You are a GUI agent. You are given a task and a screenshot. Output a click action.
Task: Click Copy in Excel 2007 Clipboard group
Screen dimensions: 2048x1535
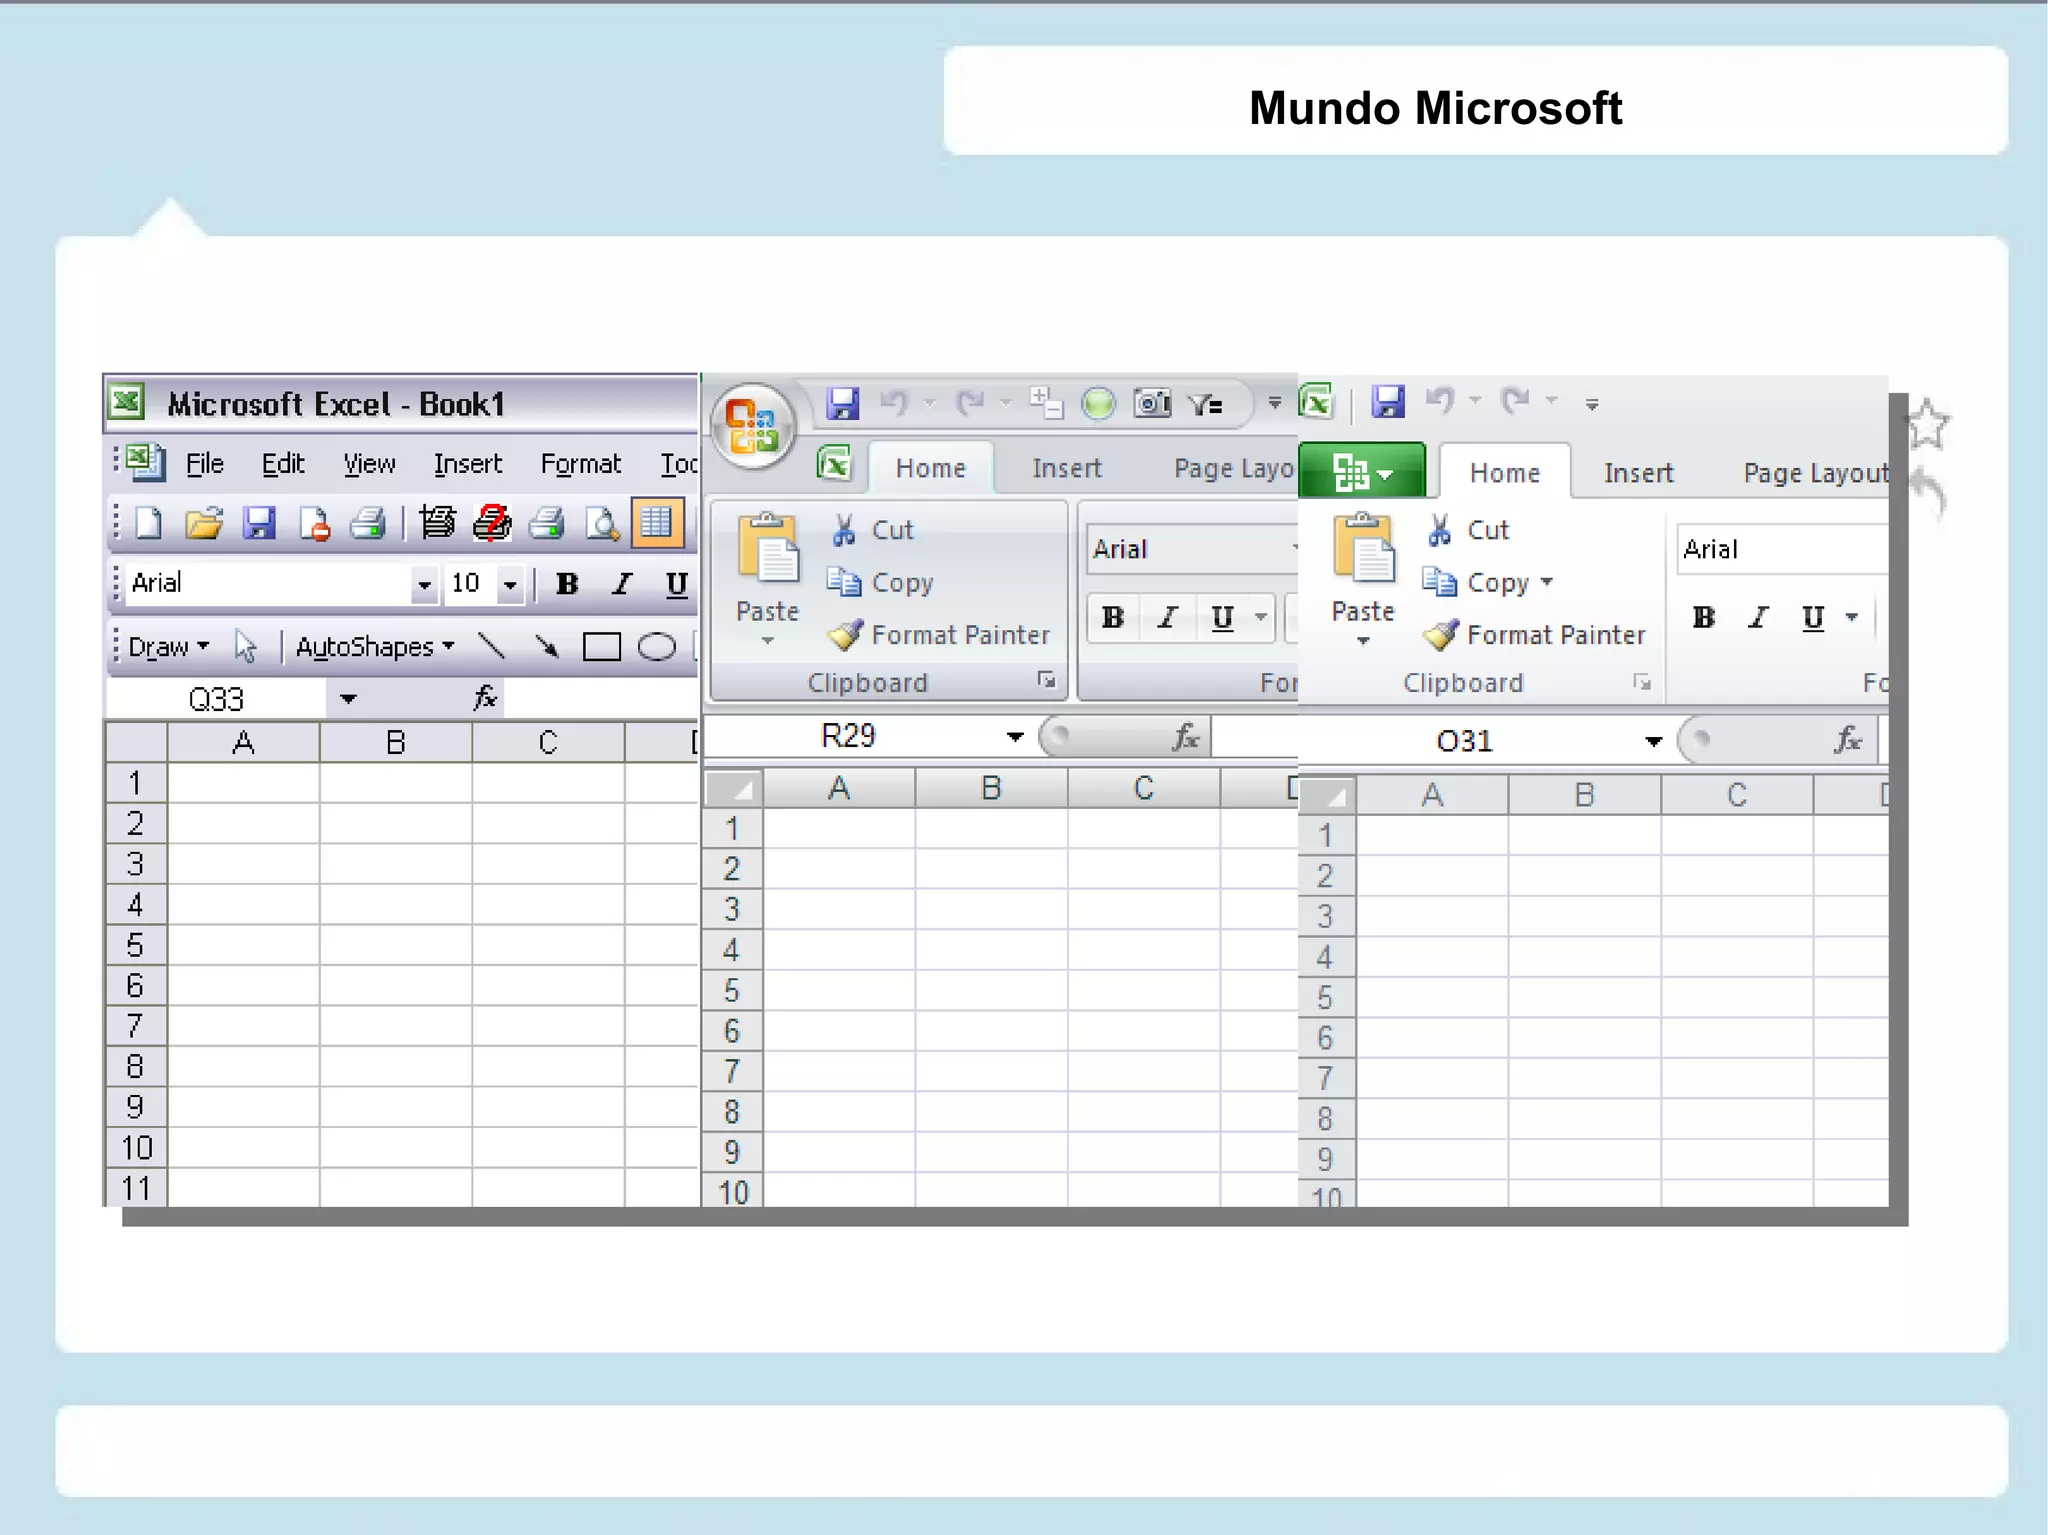(x=881, y=582)
